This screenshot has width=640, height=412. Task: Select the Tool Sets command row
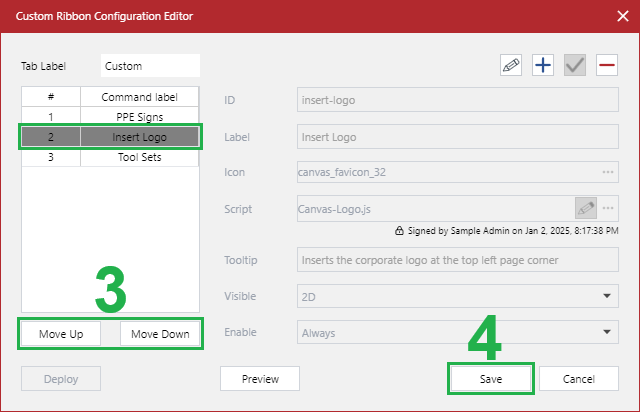point(139,157)
